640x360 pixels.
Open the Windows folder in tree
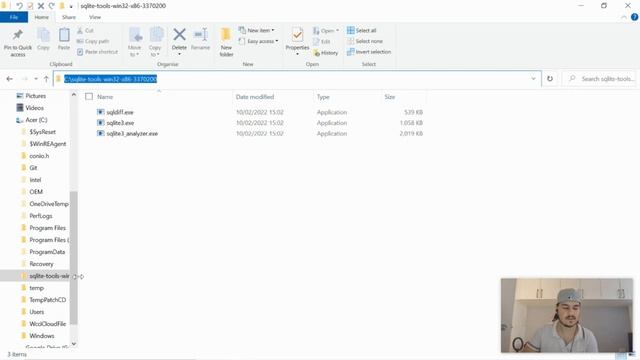tap(42, 336)
